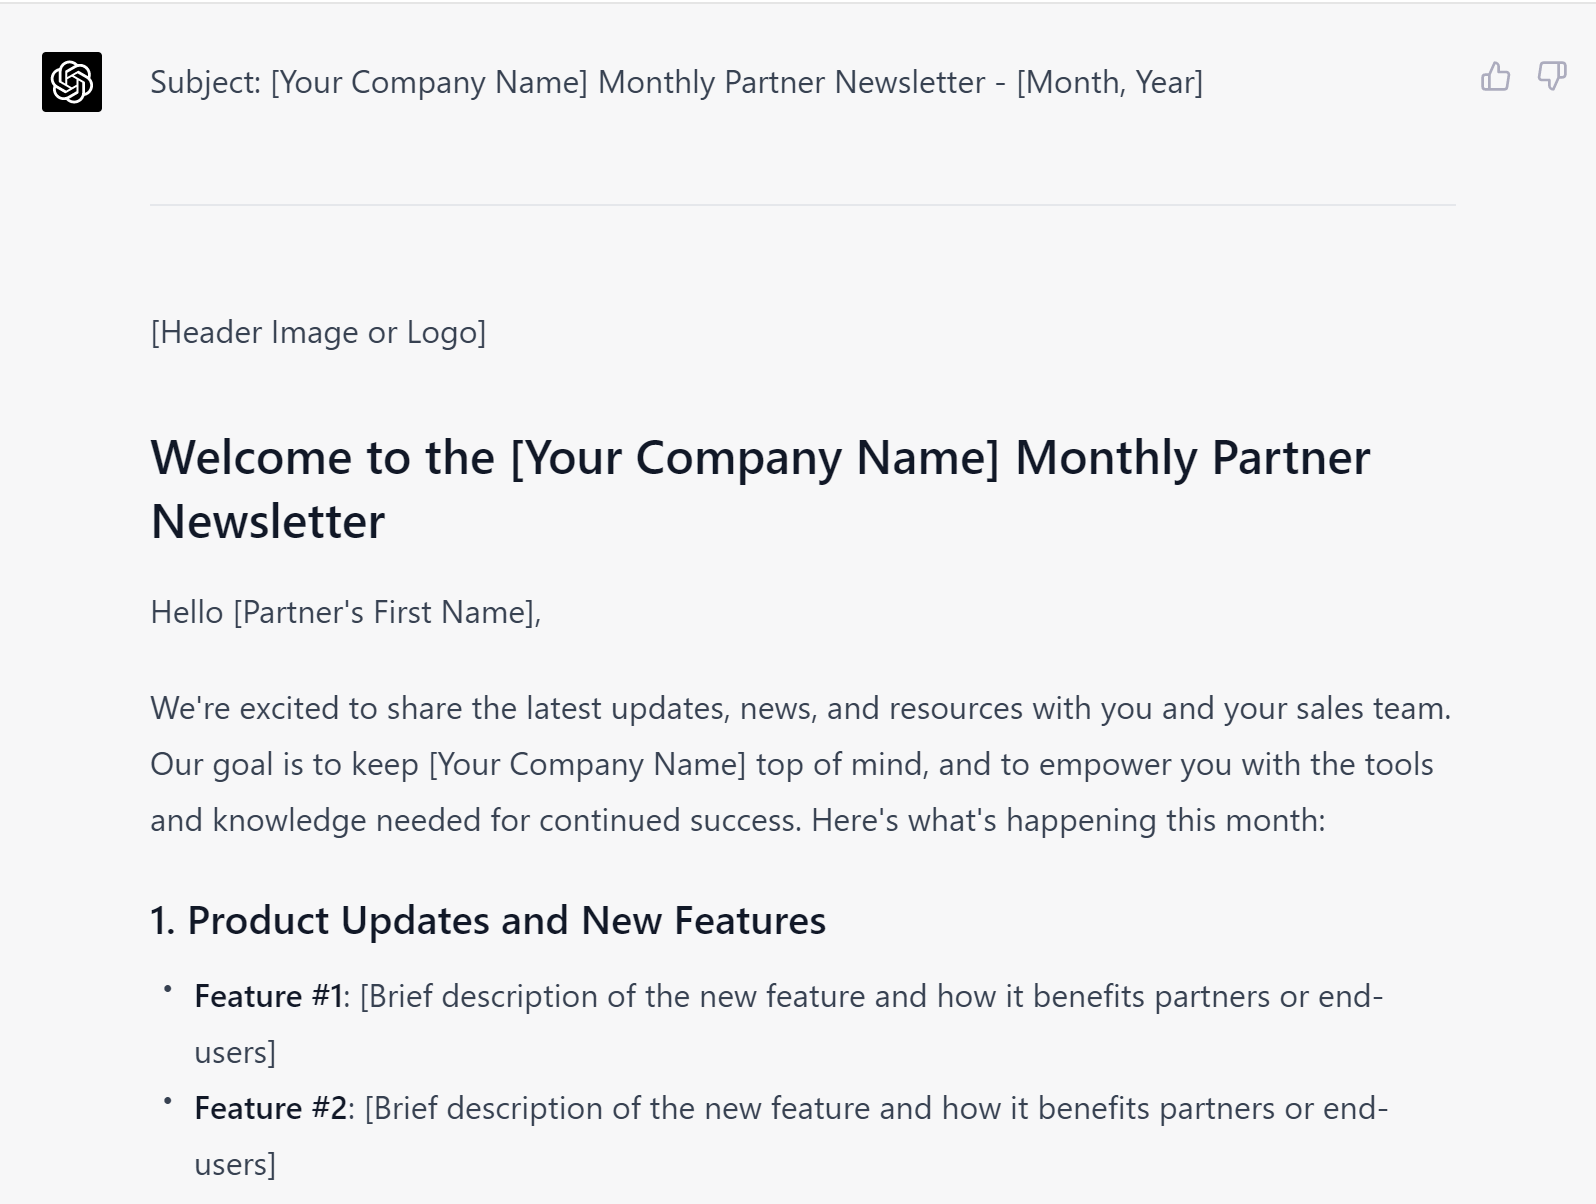Click the like icon beside the subject line
This screenshot has width=1596, height=1204.
pos(1496,76)
